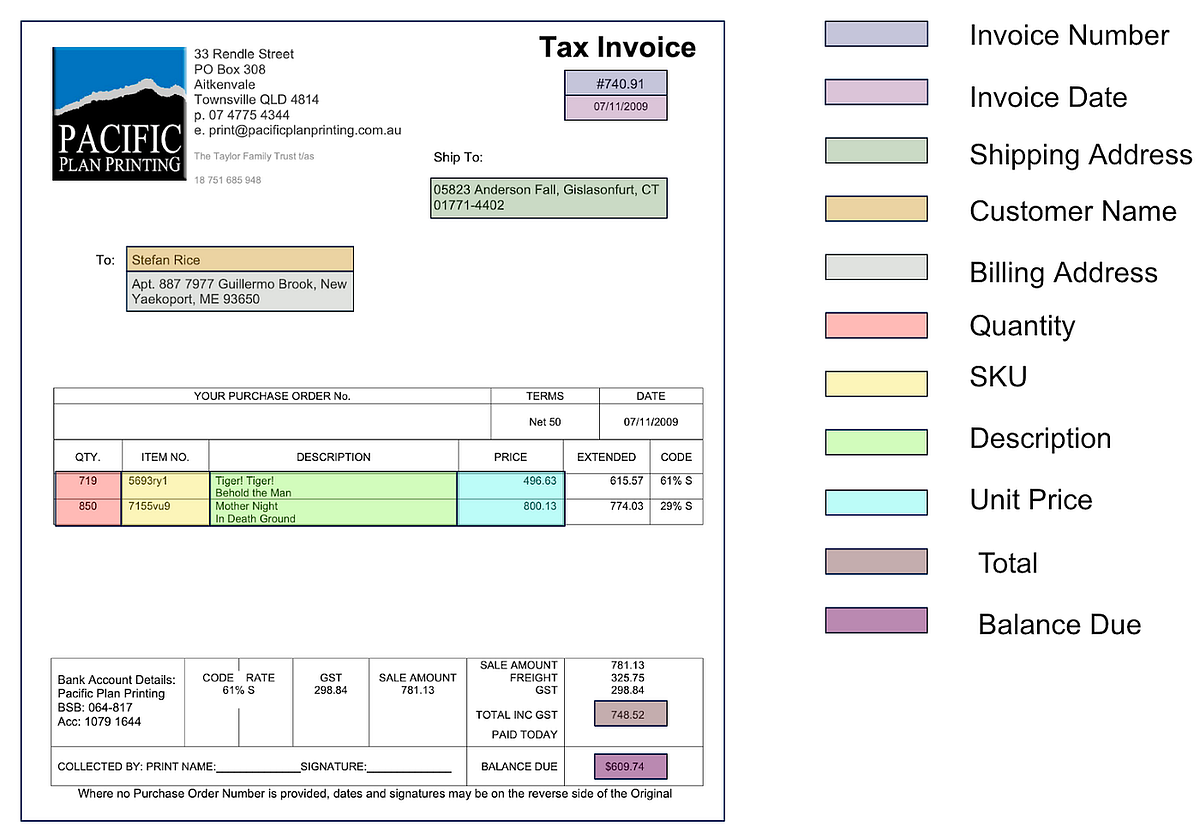Image resolution: width=1200 pixels, height=831 pixels.
Task: Click the quantity cell showing 719
Action: point(87,482)
